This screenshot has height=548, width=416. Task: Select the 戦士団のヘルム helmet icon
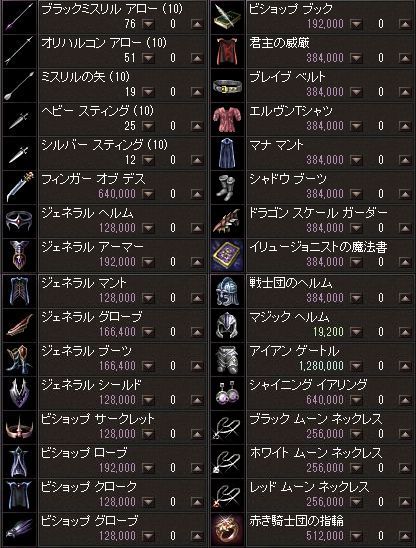[x=227, y=290]
